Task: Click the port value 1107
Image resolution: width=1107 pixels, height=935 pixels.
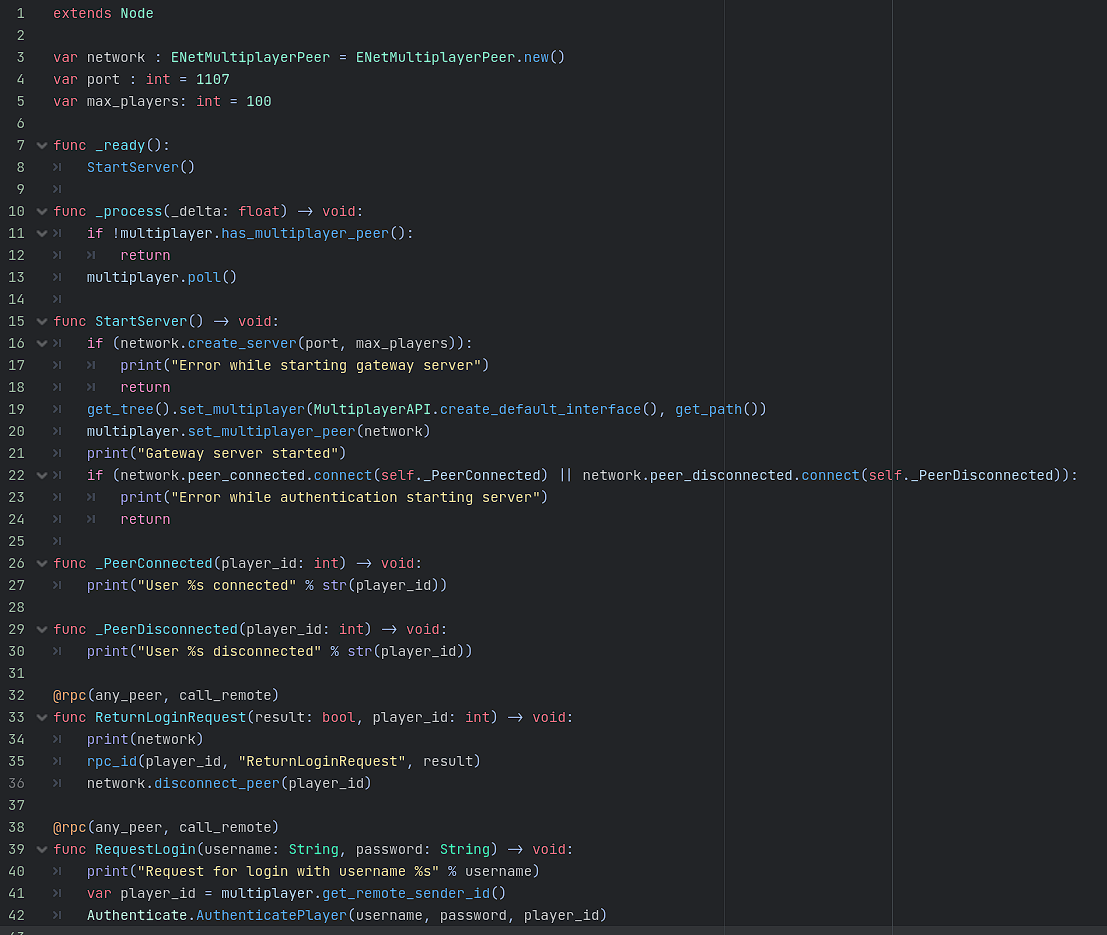Action: pyautogui.click(x=212, y=79)
